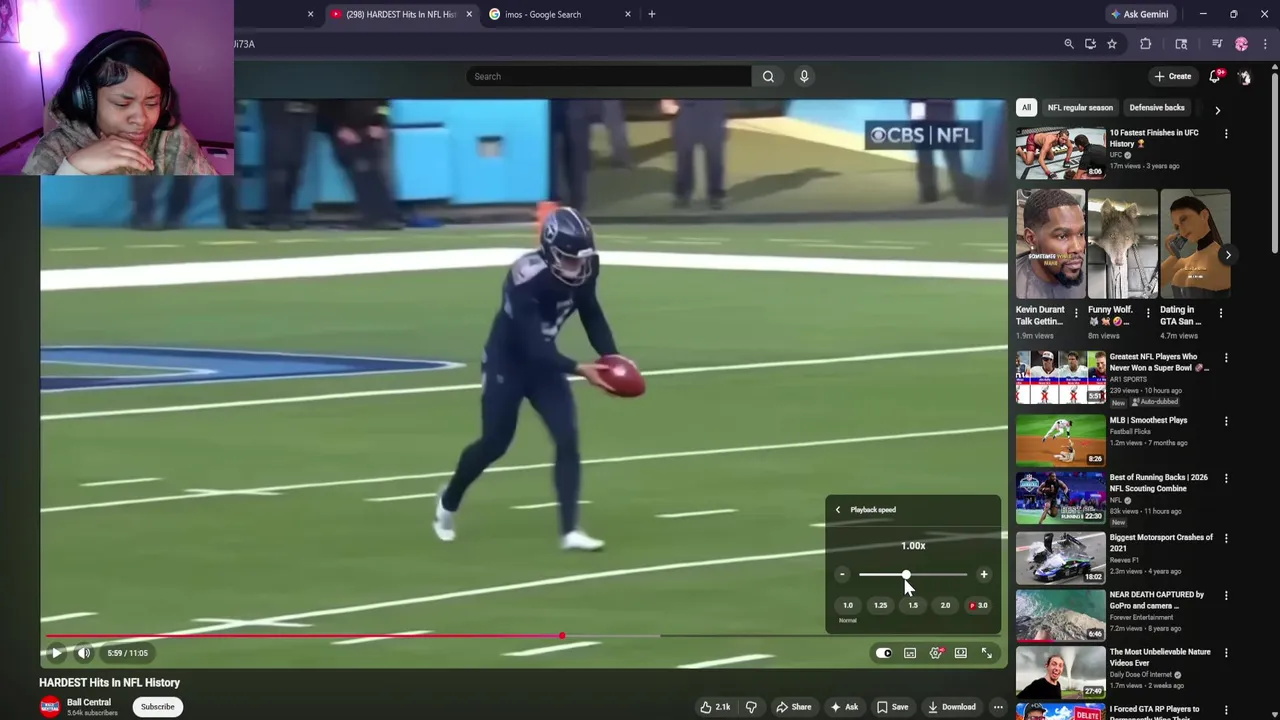Select the All filter chip

tap(1026, 107)
